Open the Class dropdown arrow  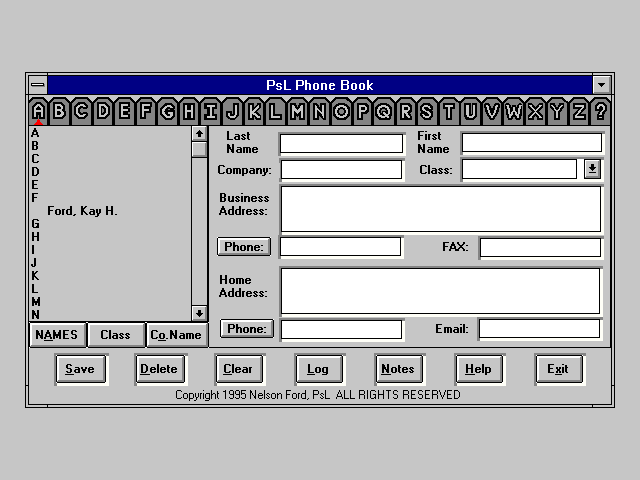click(x=592, y=169)
